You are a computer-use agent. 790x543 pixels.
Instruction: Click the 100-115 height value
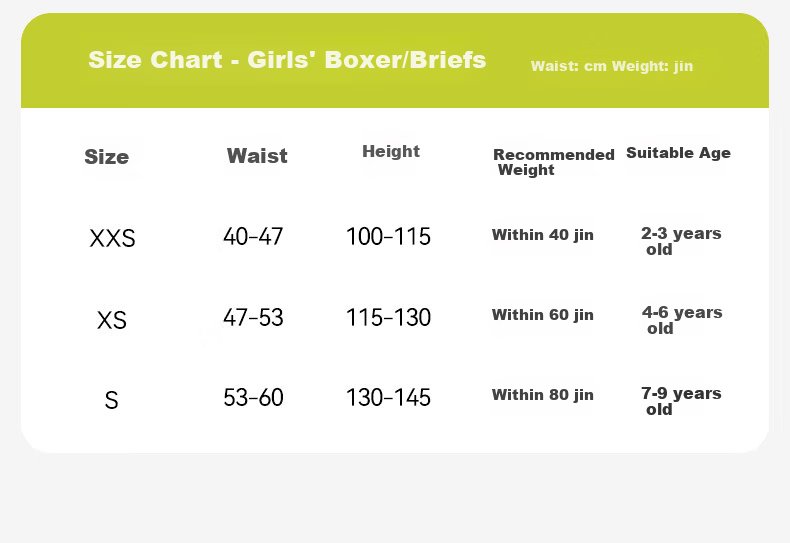(388, 236)
